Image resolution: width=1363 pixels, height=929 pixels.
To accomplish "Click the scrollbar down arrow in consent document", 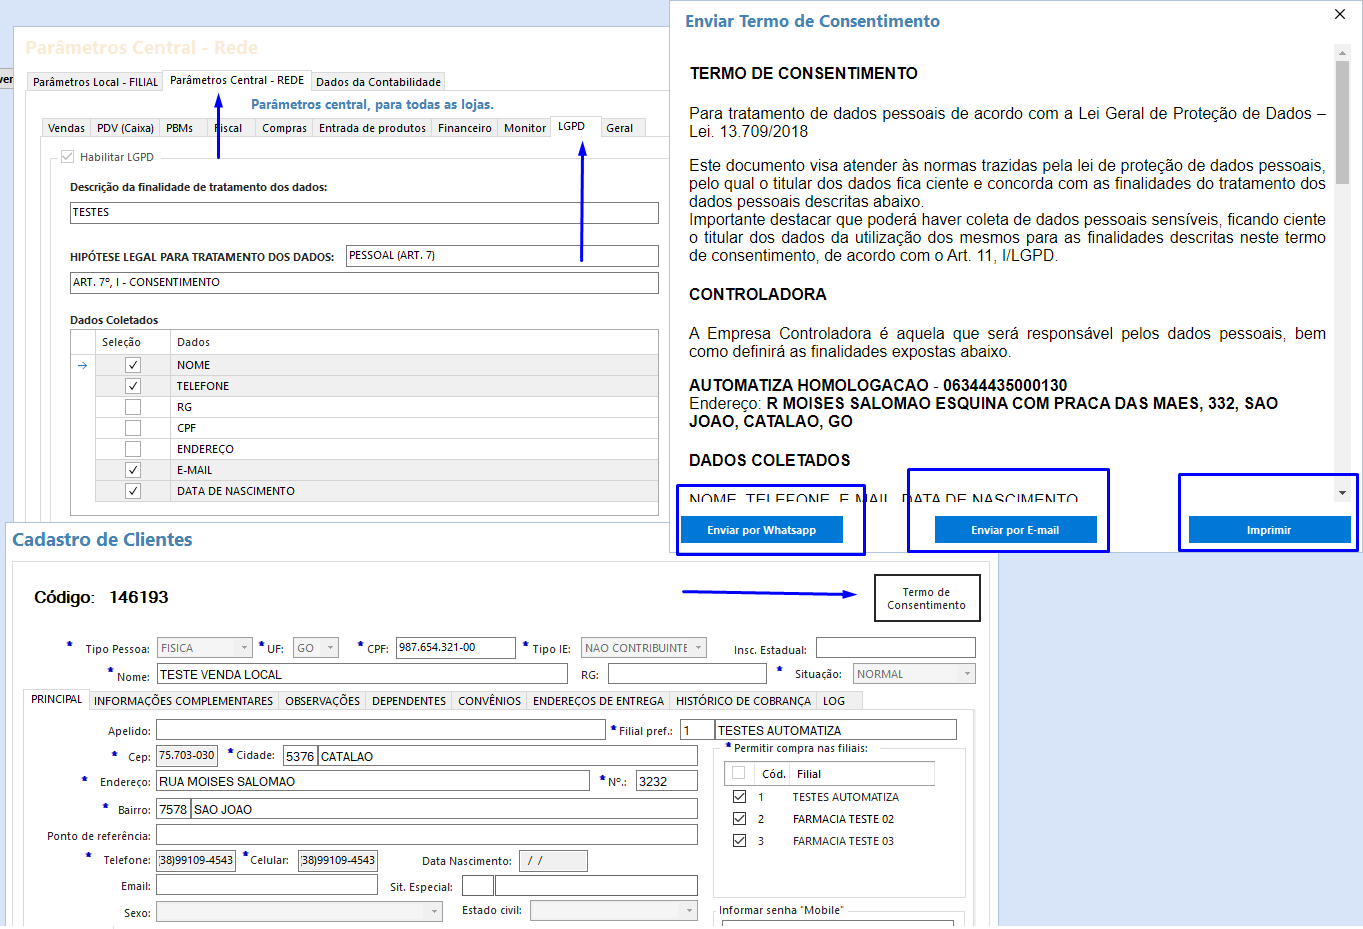I will coord(1342,493).
